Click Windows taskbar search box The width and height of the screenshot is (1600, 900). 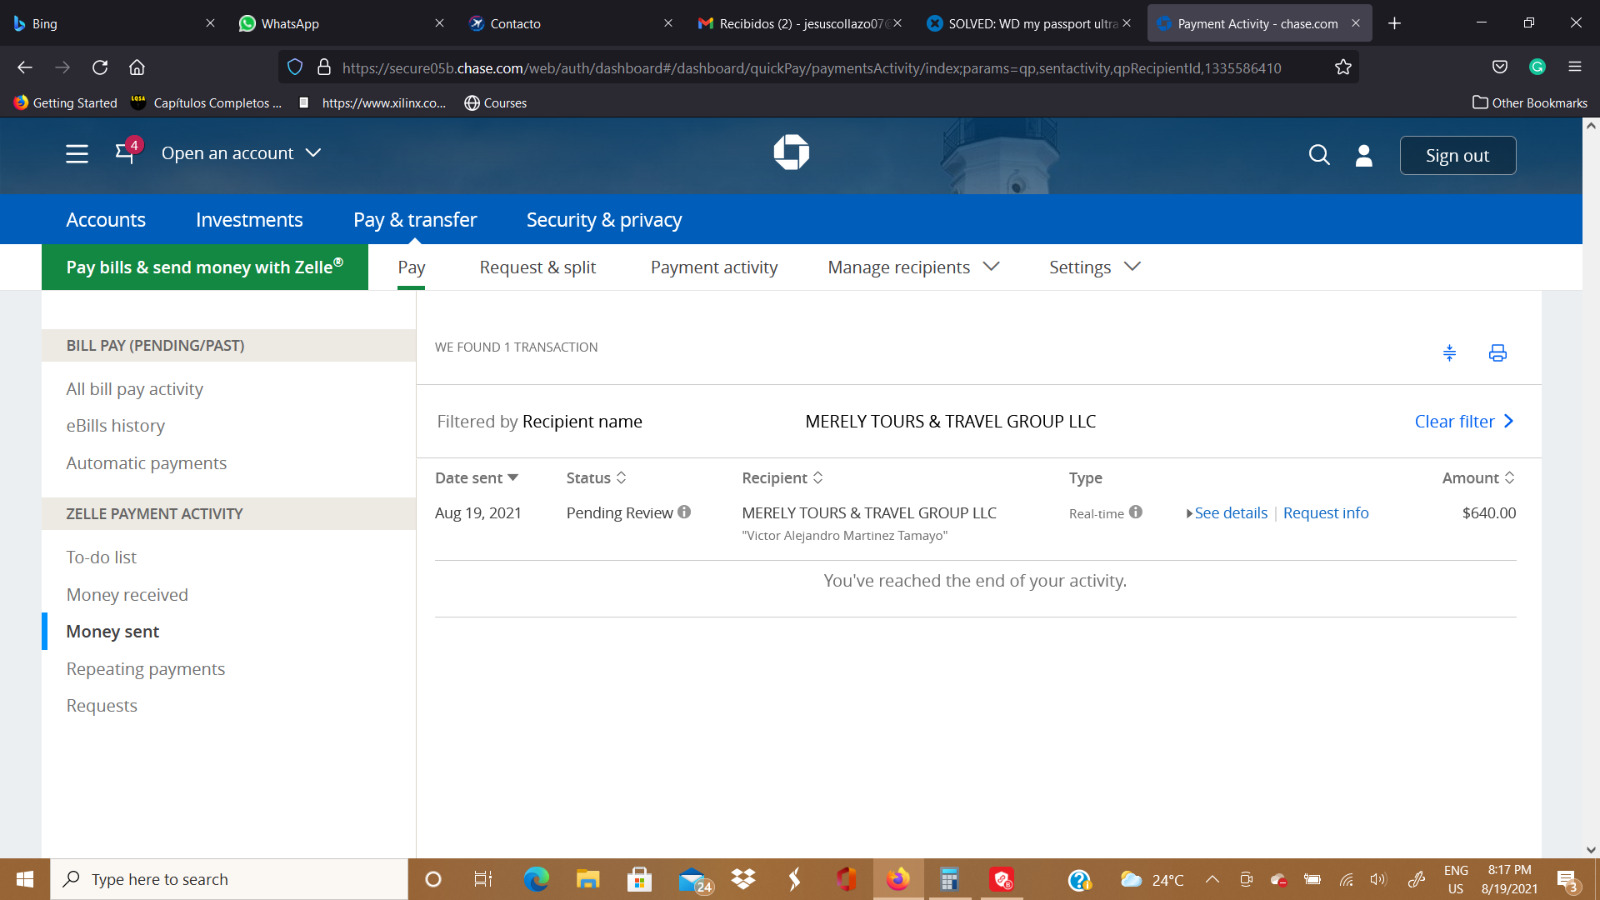[229, 879]
